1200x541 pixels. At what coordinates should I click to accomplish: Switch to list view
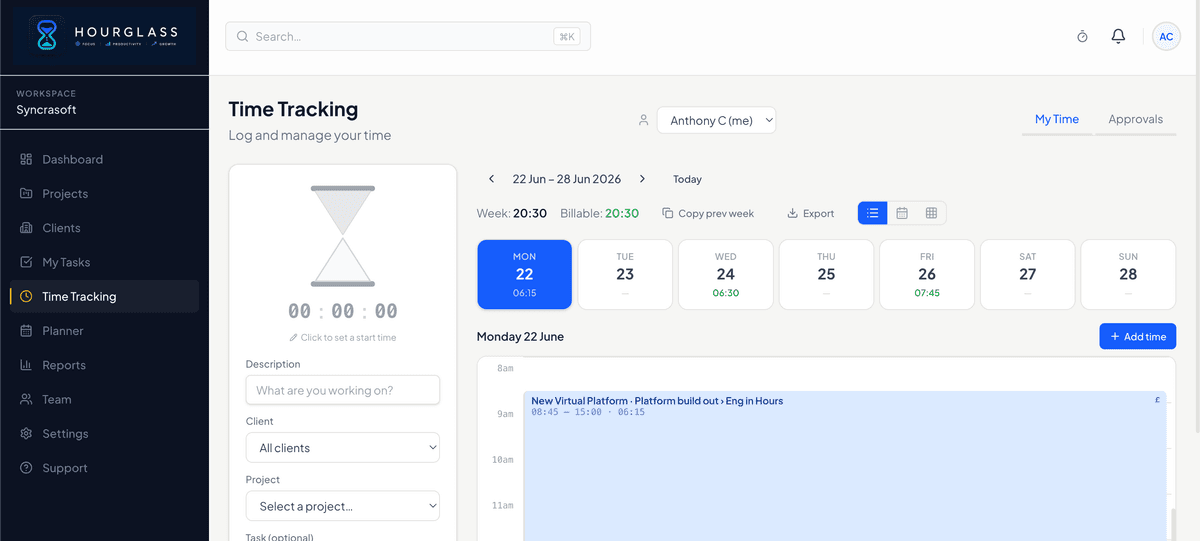click(873, 213)
